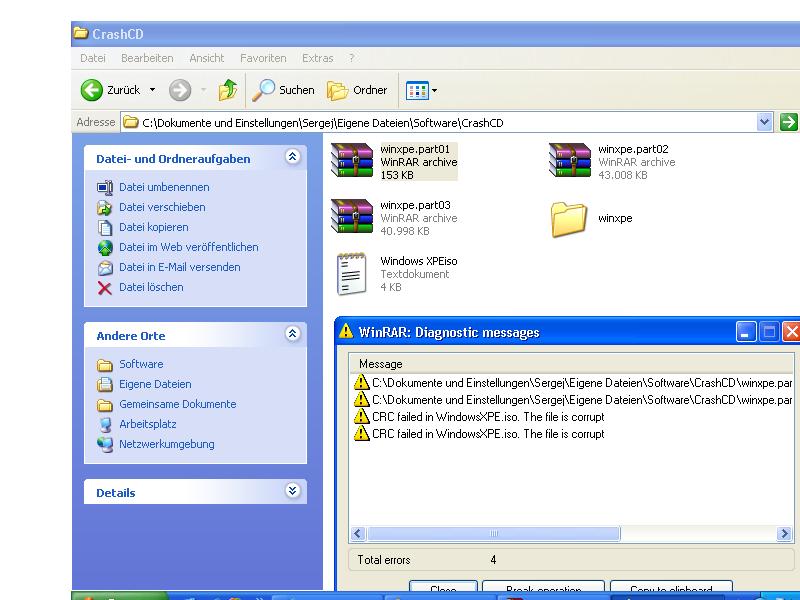The width and height of the screenshot is (800, 600).
Task: Select the Windows XPEiso text document icon
Action: [x=352, y=273]
